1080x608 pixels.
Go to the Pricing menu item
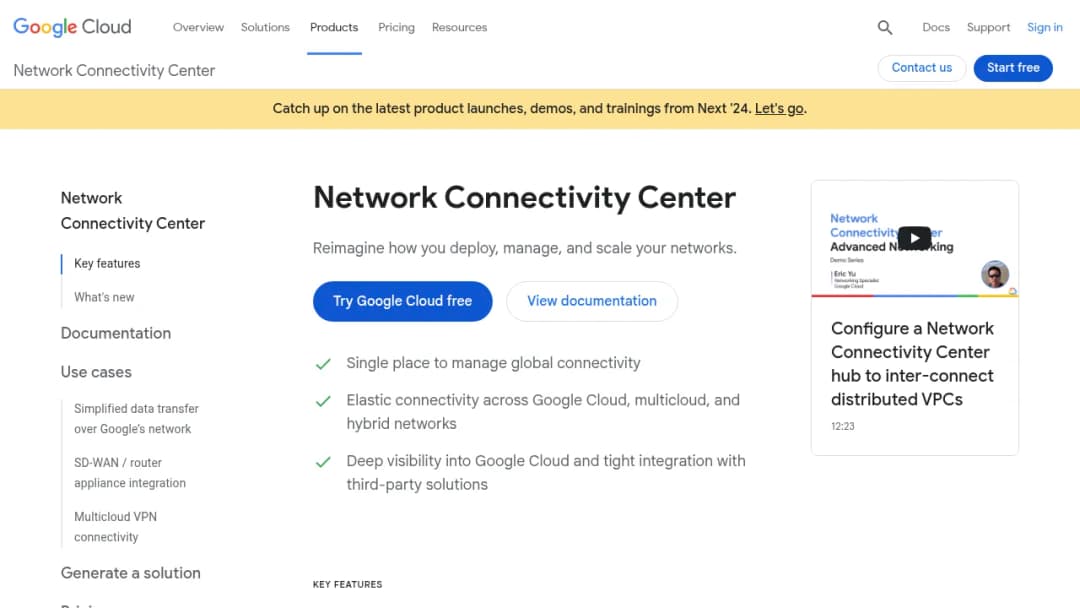[396, 28]
